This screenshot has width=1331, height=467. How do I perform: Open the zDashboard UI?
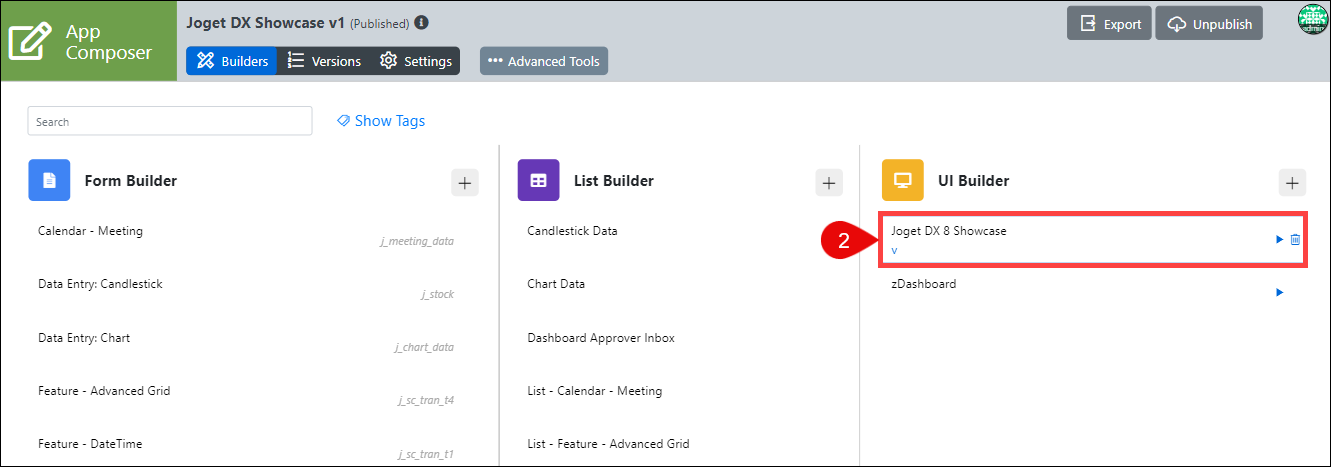point(923,284)
